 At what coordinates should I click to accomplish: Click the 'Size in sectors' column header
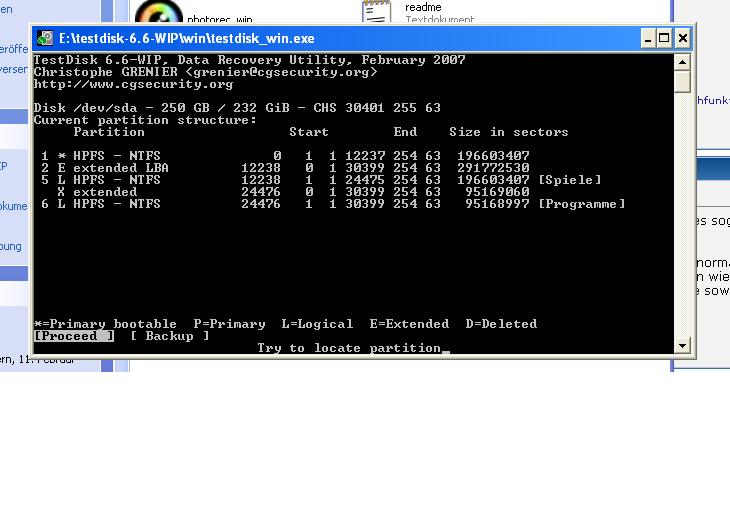coord(509,132)
